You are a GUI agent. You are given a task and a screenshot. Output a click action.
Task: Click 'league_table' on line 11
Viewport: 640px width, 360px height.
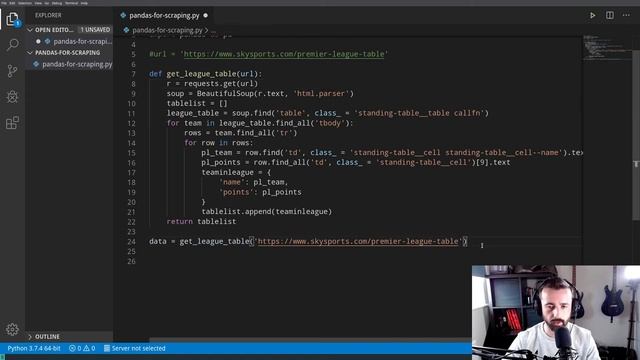(193, 113)
